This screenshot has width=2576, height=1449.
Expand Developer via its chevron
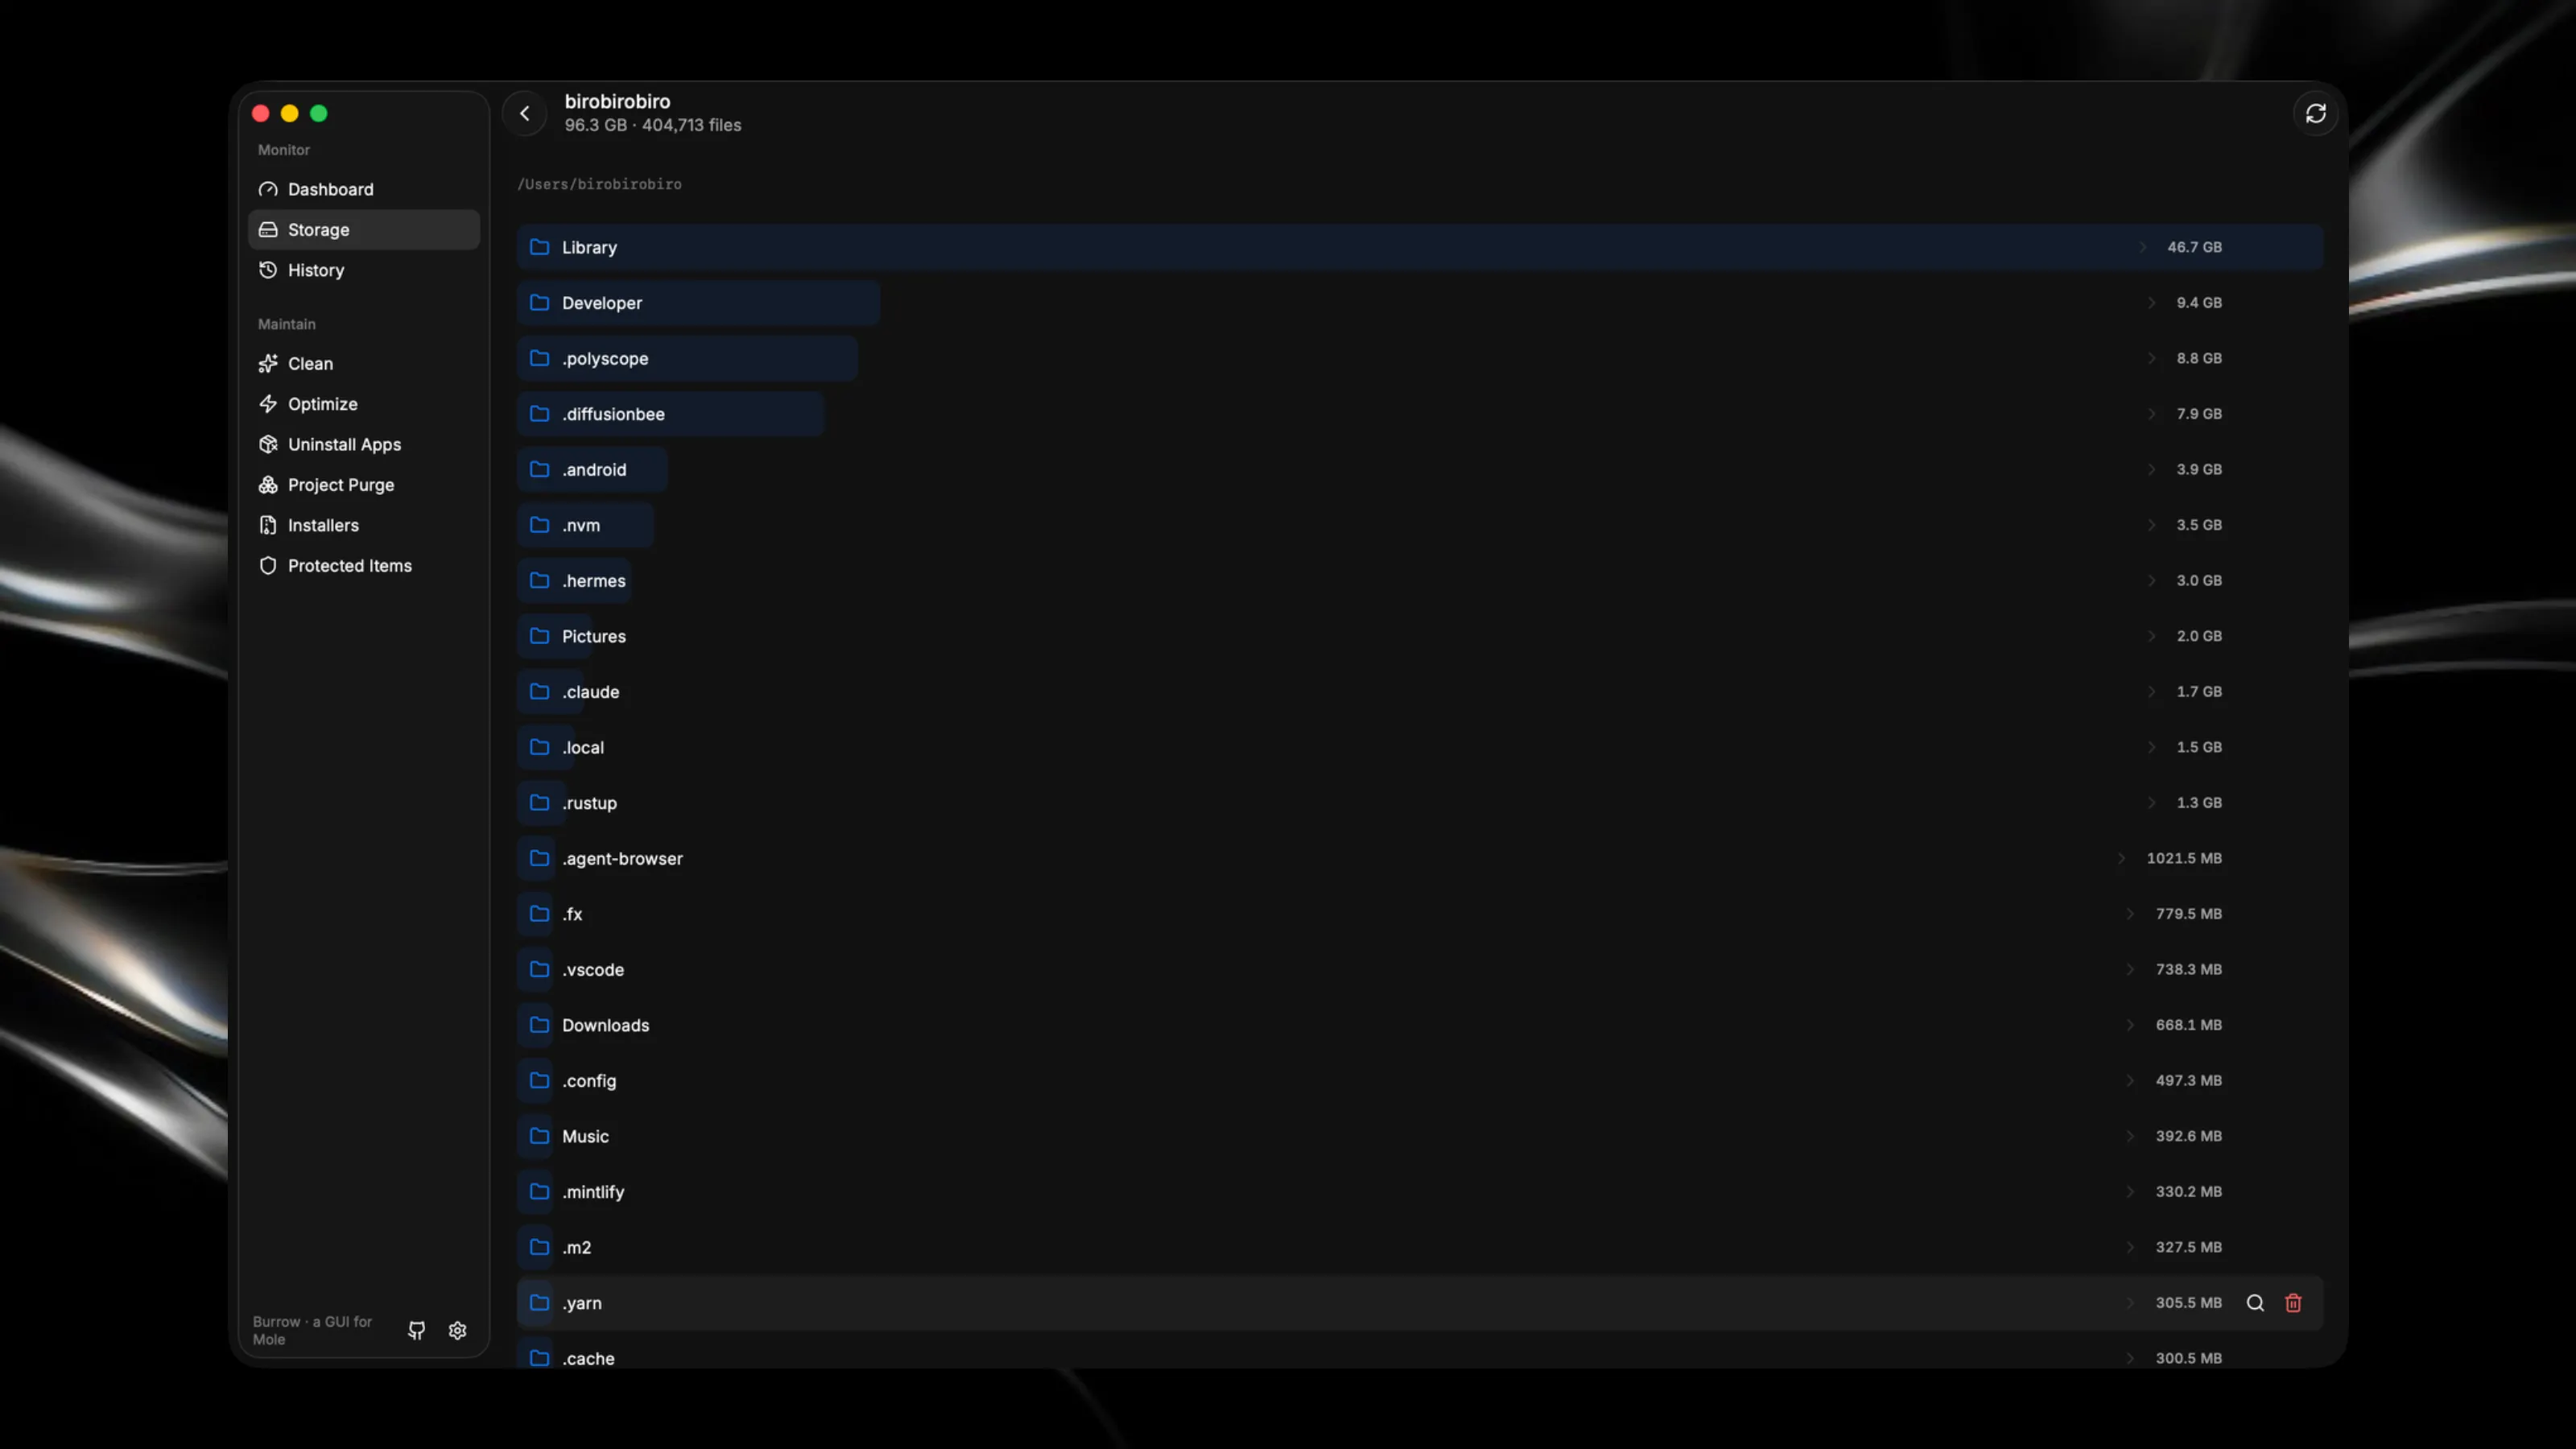pyautogui.click(x=2152, y=302)
